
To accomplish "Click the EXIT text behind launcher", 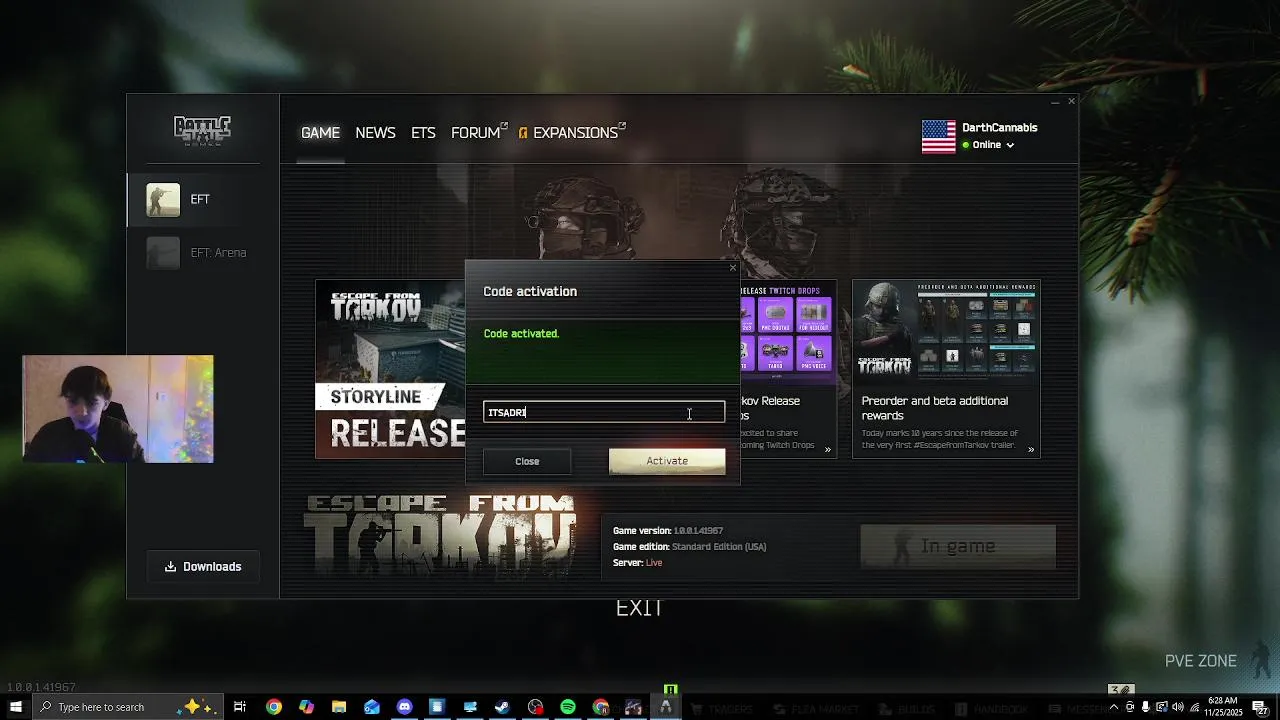I will point(639,608).
